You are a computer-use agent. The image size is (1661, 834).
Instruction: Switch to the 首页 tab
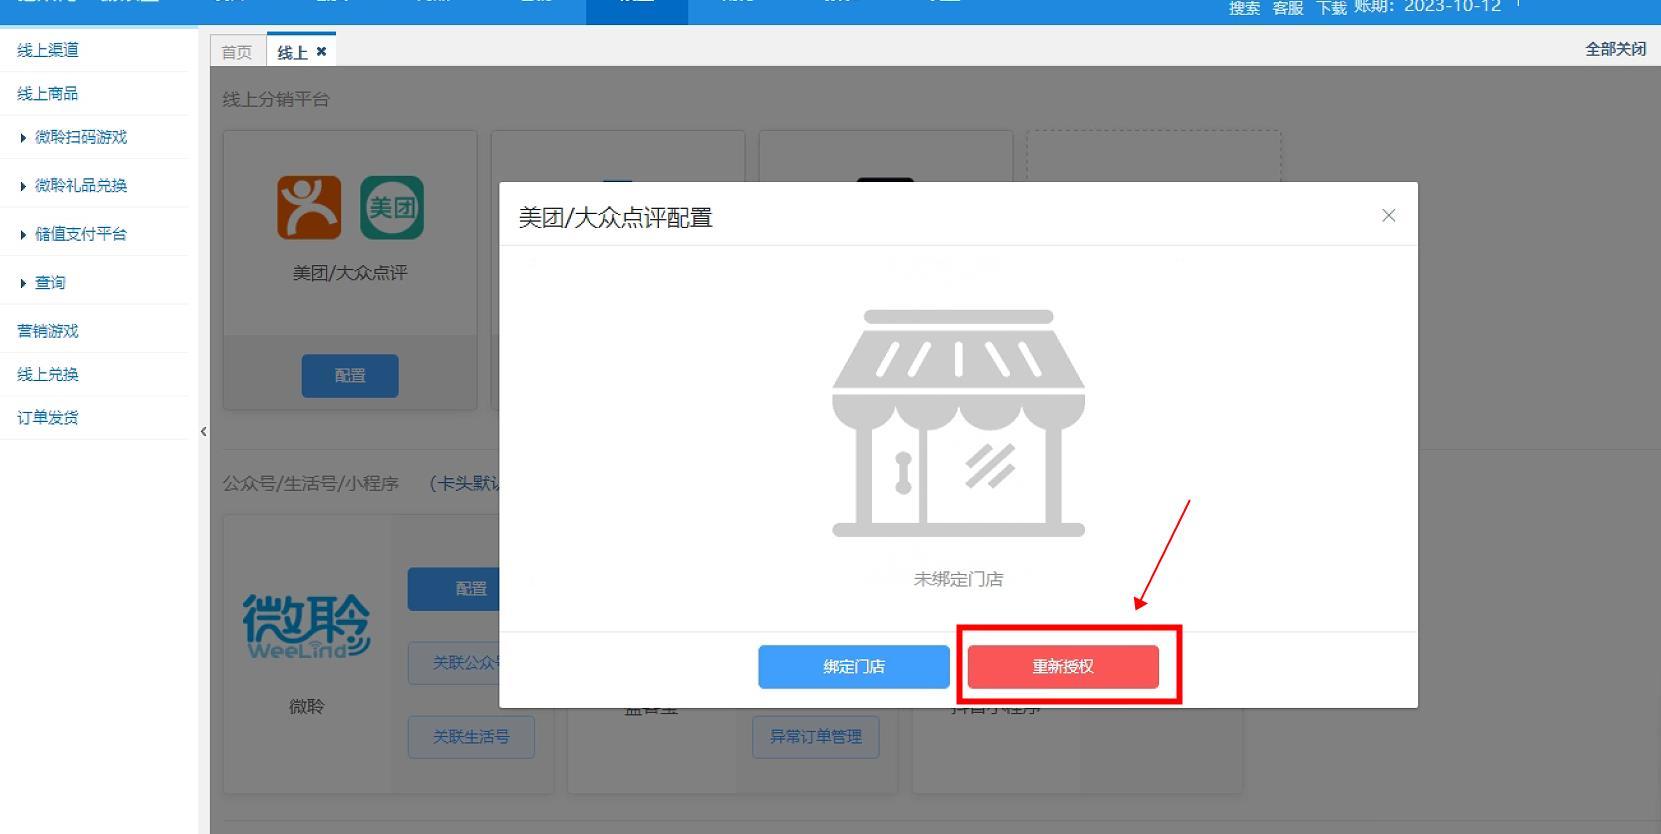pos(237,52)
